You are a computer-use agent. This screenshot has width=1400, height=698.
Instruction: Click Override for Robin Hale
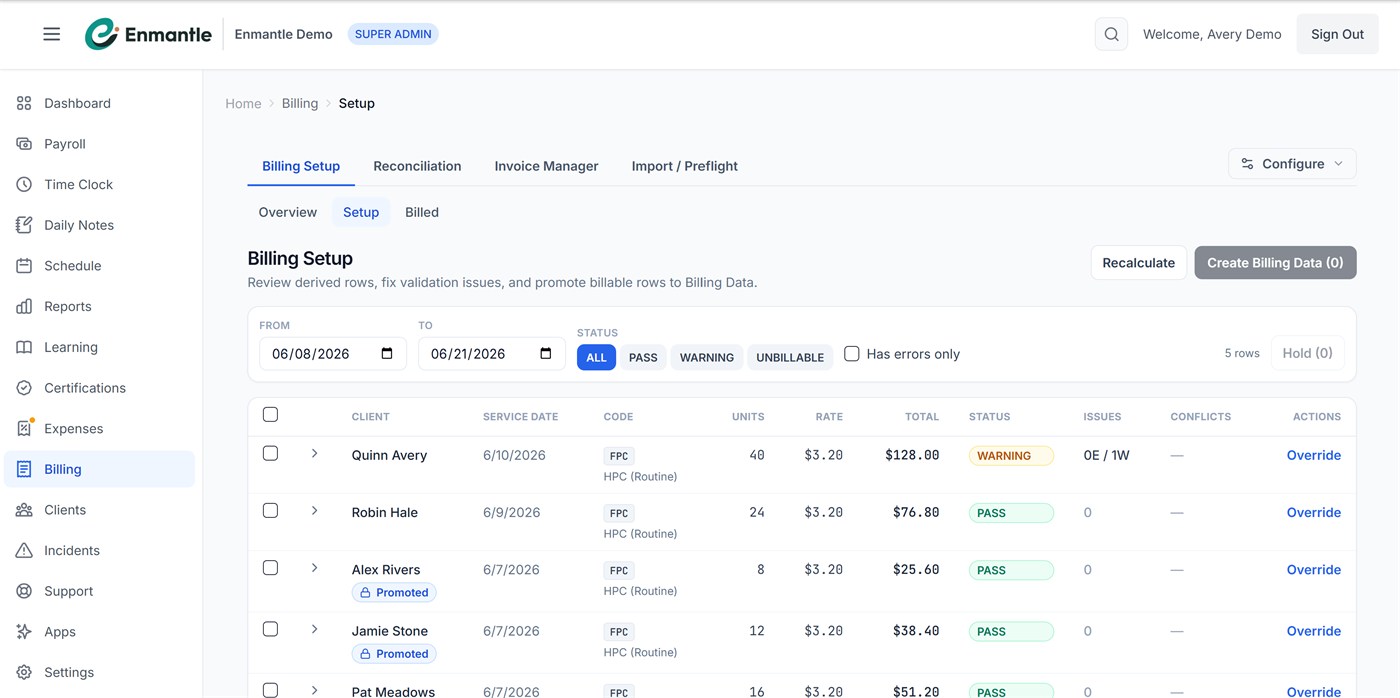tap(1313, 512)
